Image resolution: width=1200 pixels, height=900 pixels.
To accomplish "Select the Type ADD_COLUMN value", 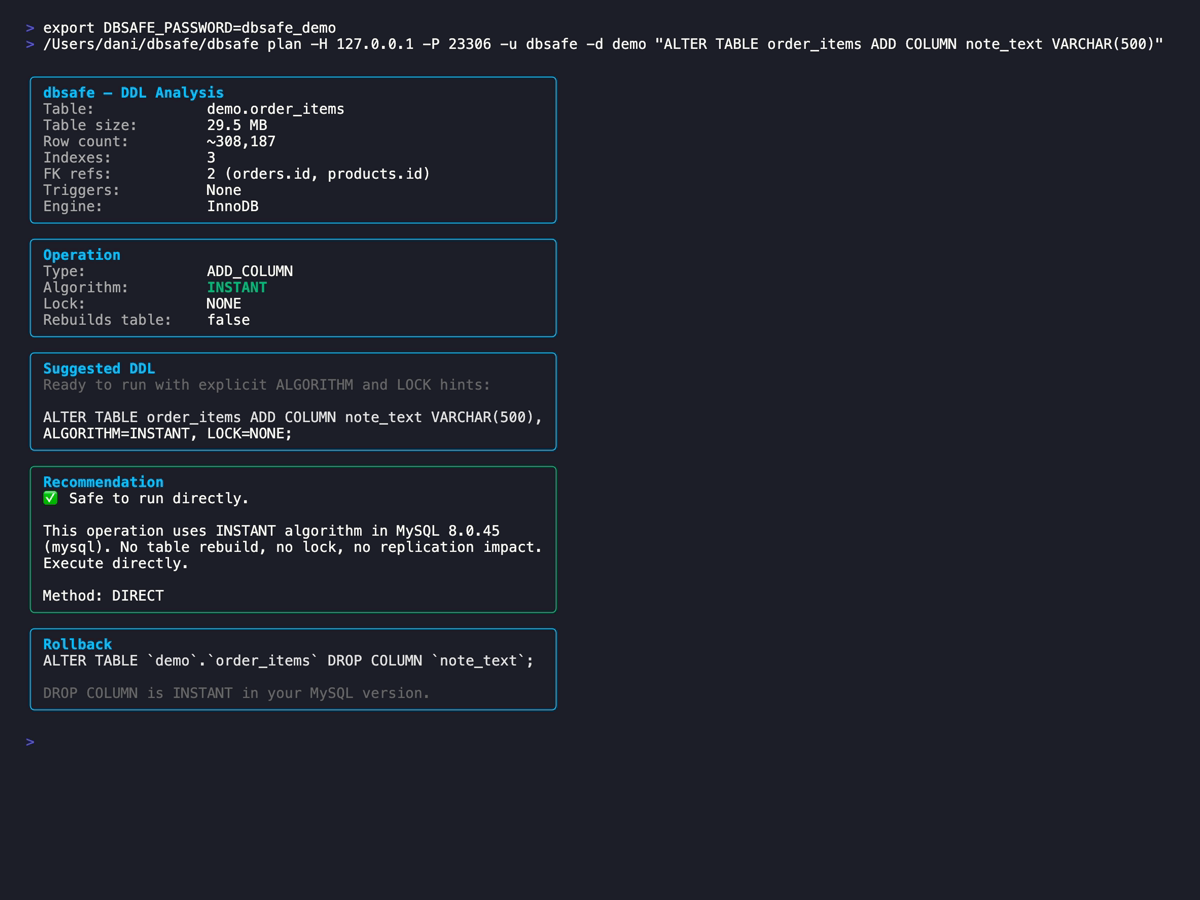I will pos(250,270).
